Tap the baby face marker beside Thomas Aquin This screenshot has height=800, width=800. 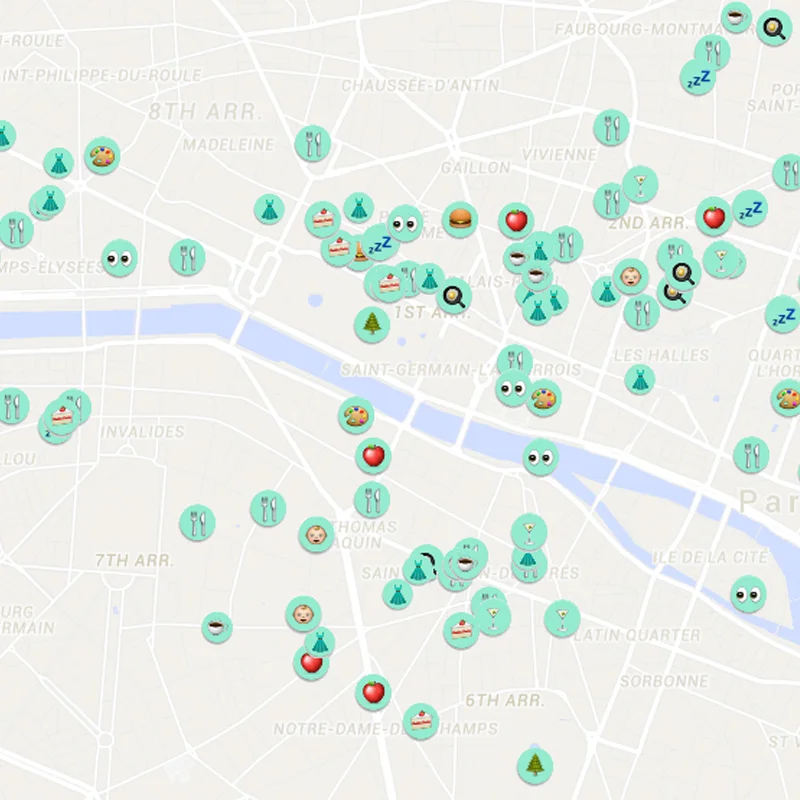coord(316,535)
